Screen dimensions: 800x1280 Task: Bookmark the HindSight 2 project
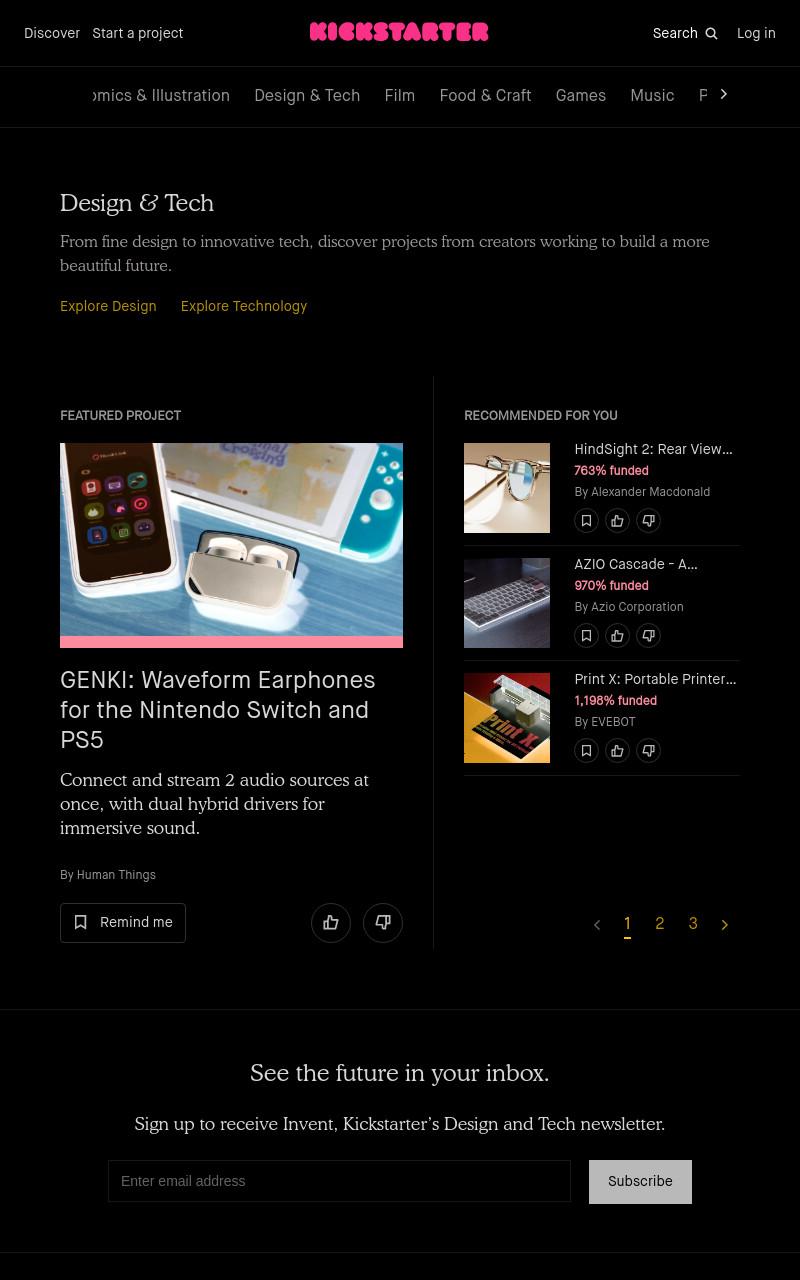click(x=587, y=521)
